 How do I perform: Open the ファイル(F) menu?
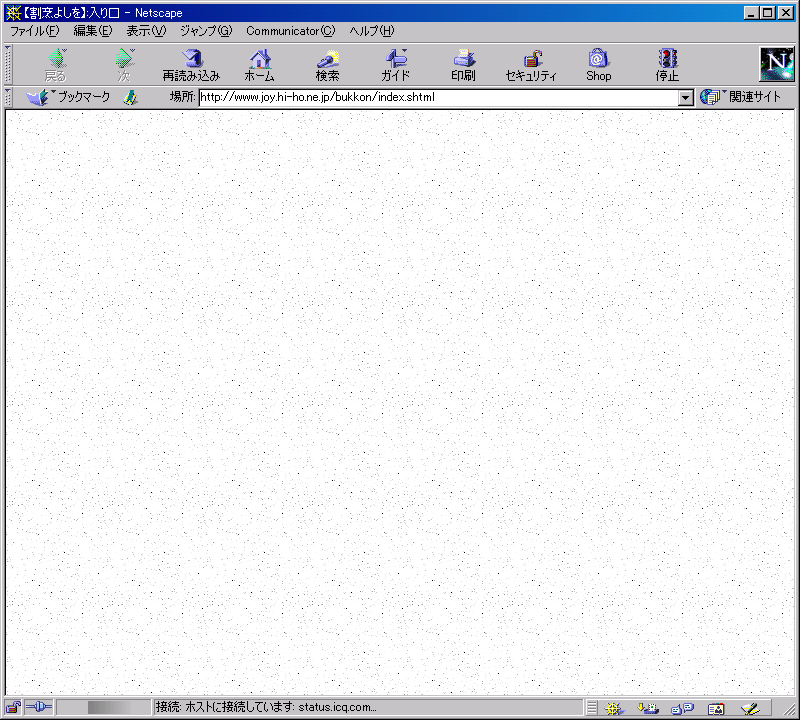(x=35, y=31)
